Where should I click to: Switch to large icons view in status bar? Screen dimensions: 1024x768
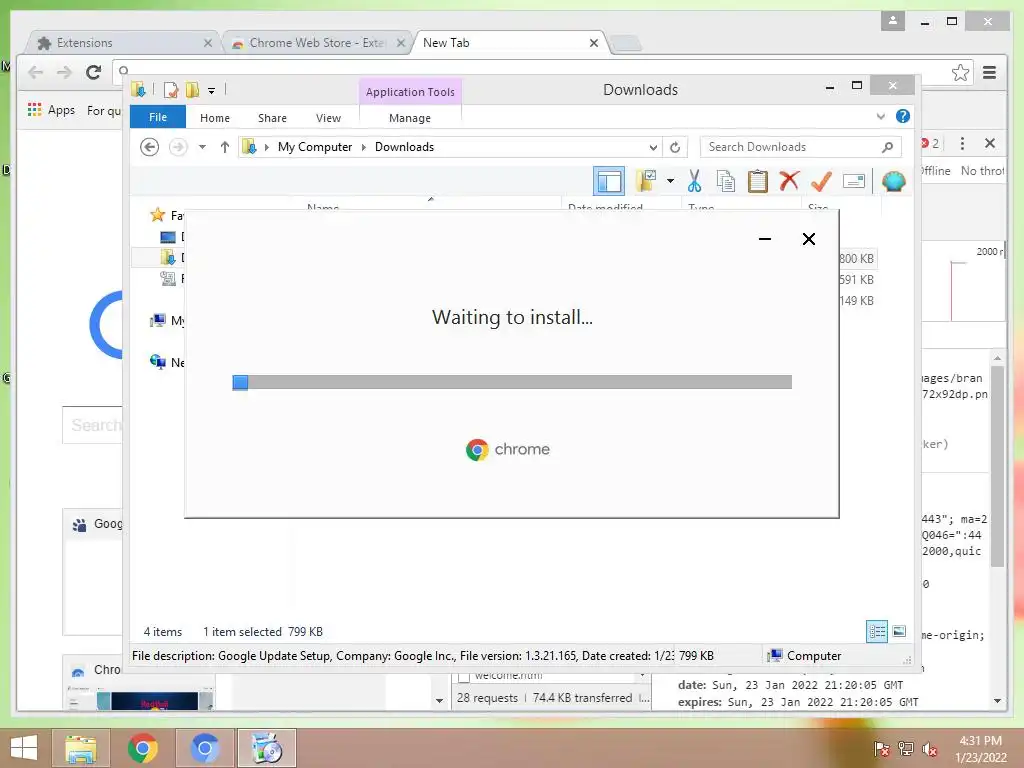point(899,631)
